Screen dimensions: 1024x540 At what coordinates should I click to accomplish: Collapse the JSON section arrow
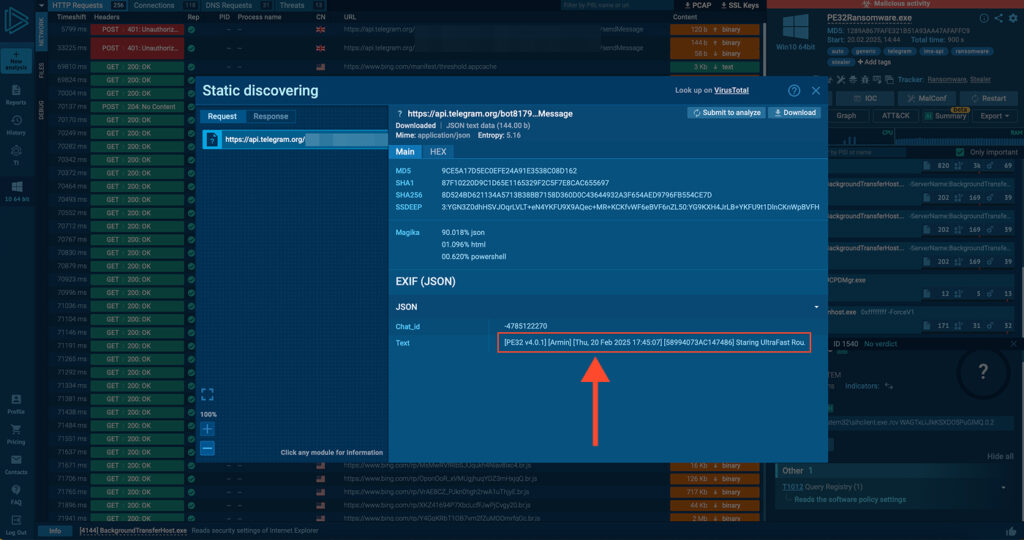pos(816,307)
